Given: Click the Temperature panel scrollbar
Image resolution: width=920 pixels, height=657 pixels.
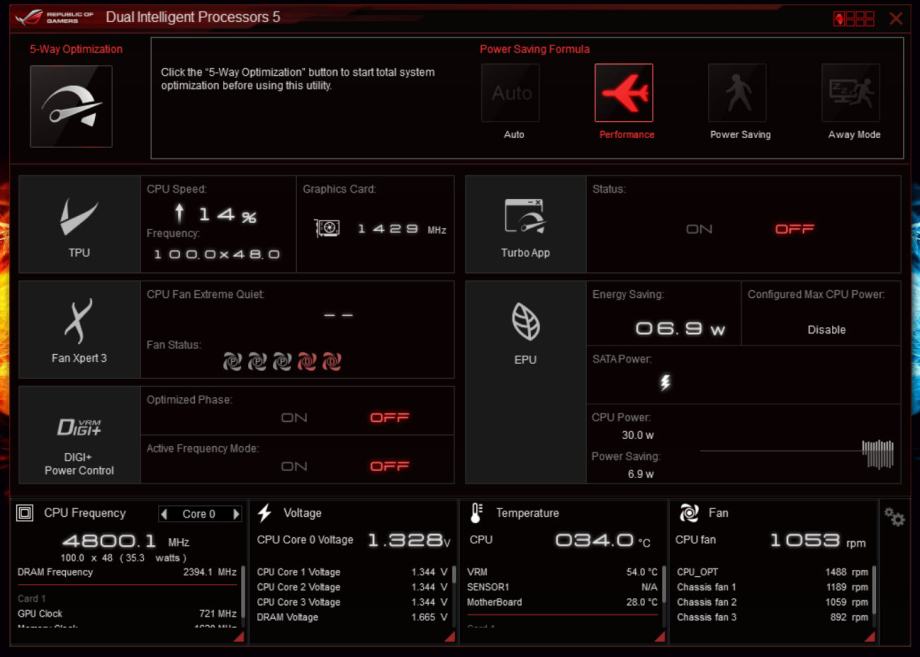Looking at the screenshot, I should click(664, 584).
